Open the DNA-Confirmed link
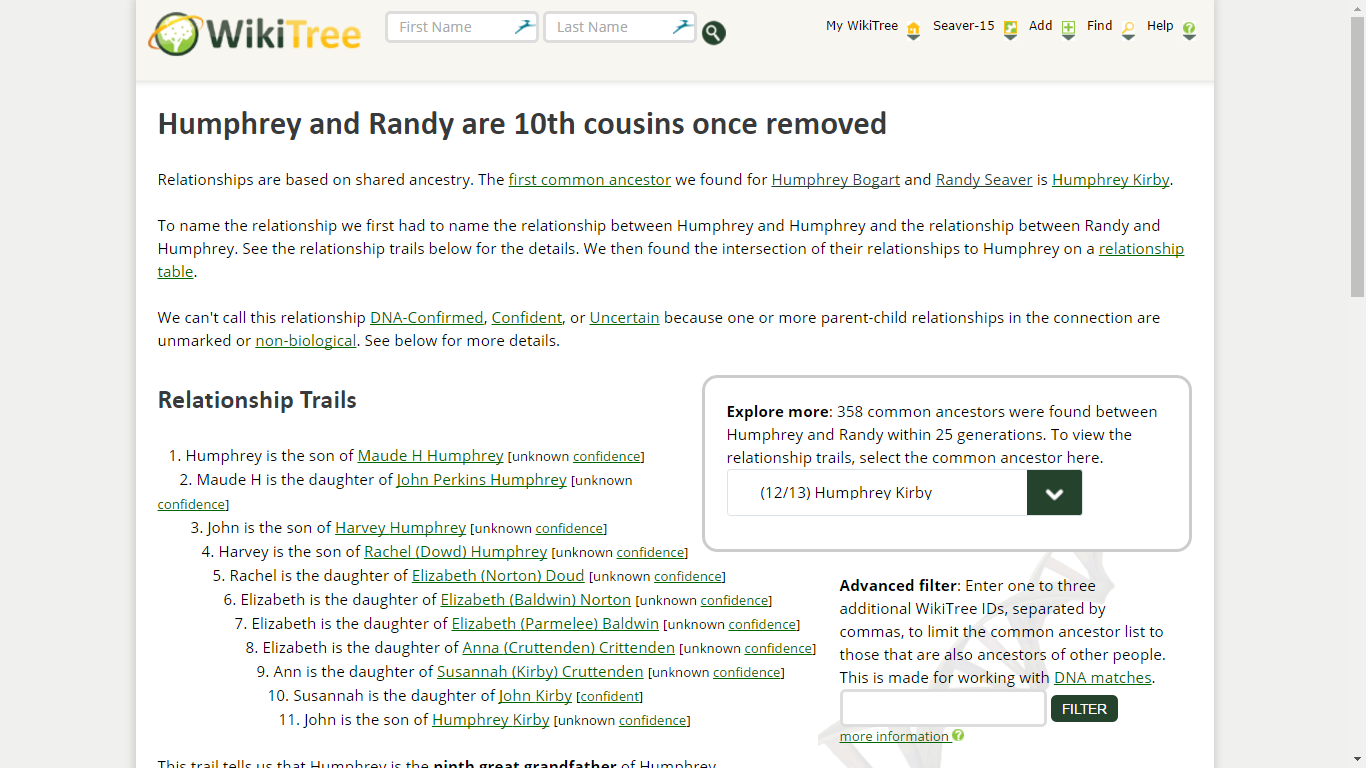 (x=427, y=318)
